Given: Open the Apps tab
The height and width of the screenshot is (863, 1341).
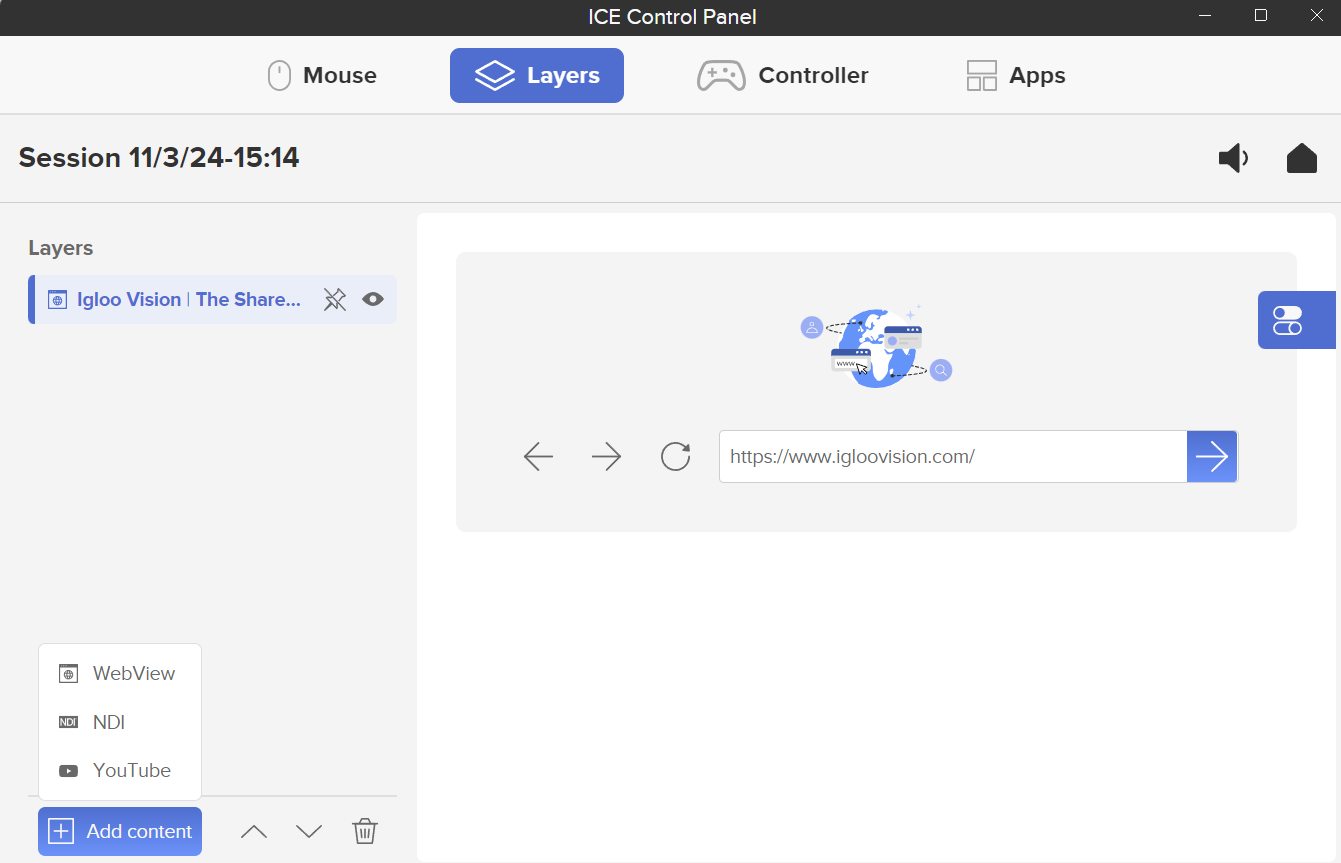Looking at the screenshot, I should point(1016,76).
